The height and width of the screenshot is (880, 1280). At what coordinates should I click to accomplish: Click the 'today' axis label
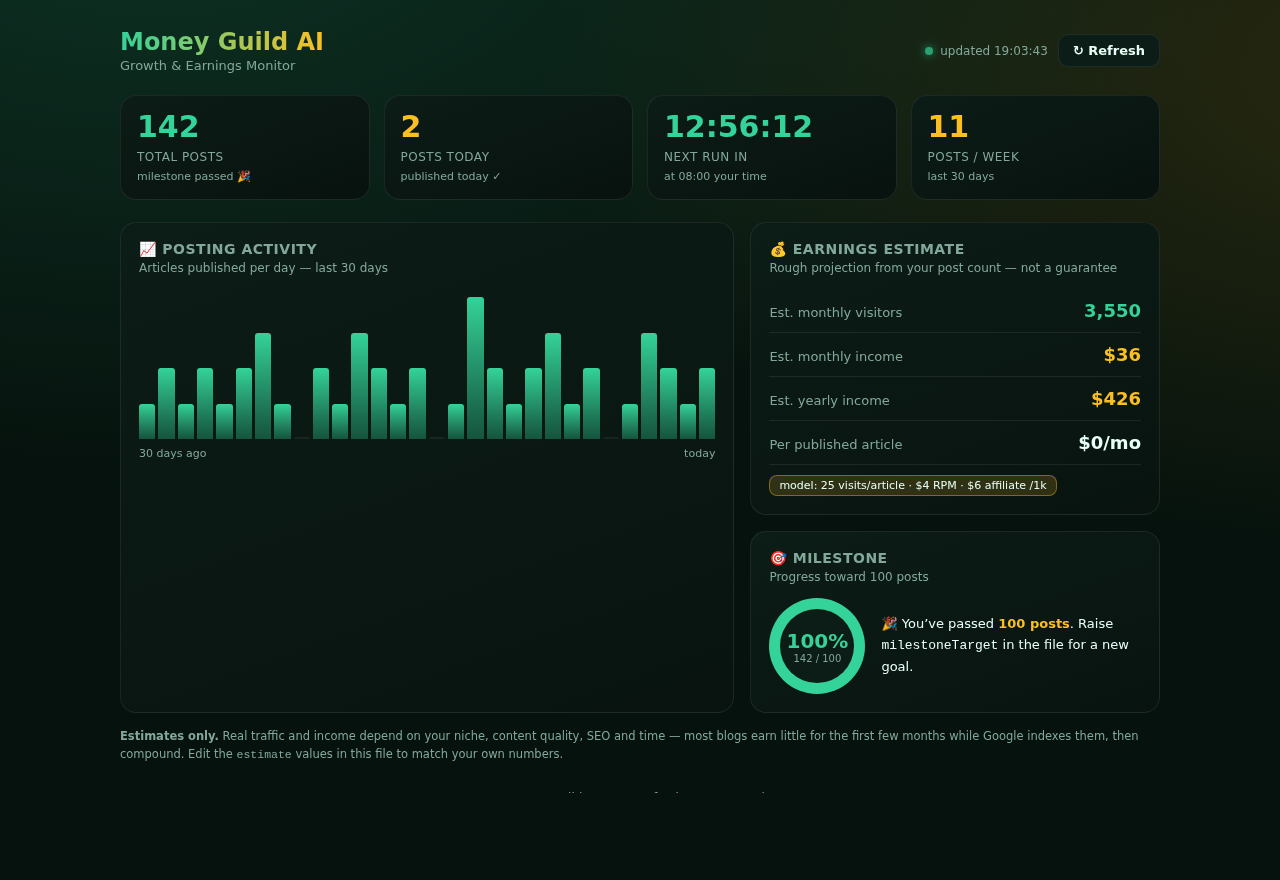[x=700, y=453]
